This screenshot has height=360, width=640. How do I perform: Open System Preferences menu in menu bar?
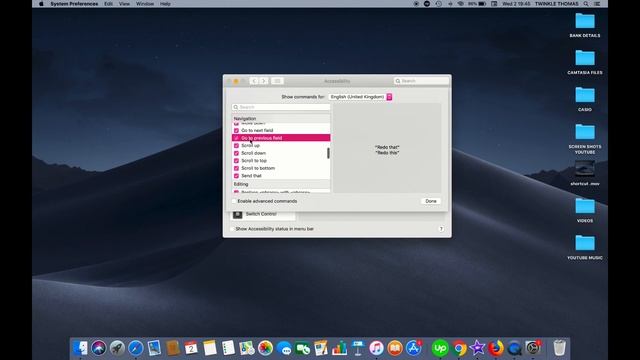[74, 4]
